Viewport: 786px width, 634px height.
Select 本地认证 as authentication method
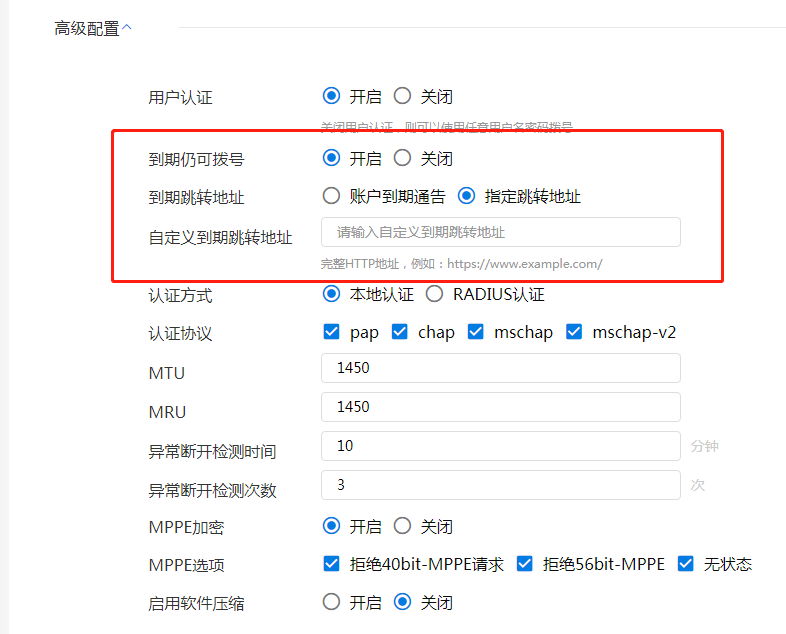tap(332, 294)
